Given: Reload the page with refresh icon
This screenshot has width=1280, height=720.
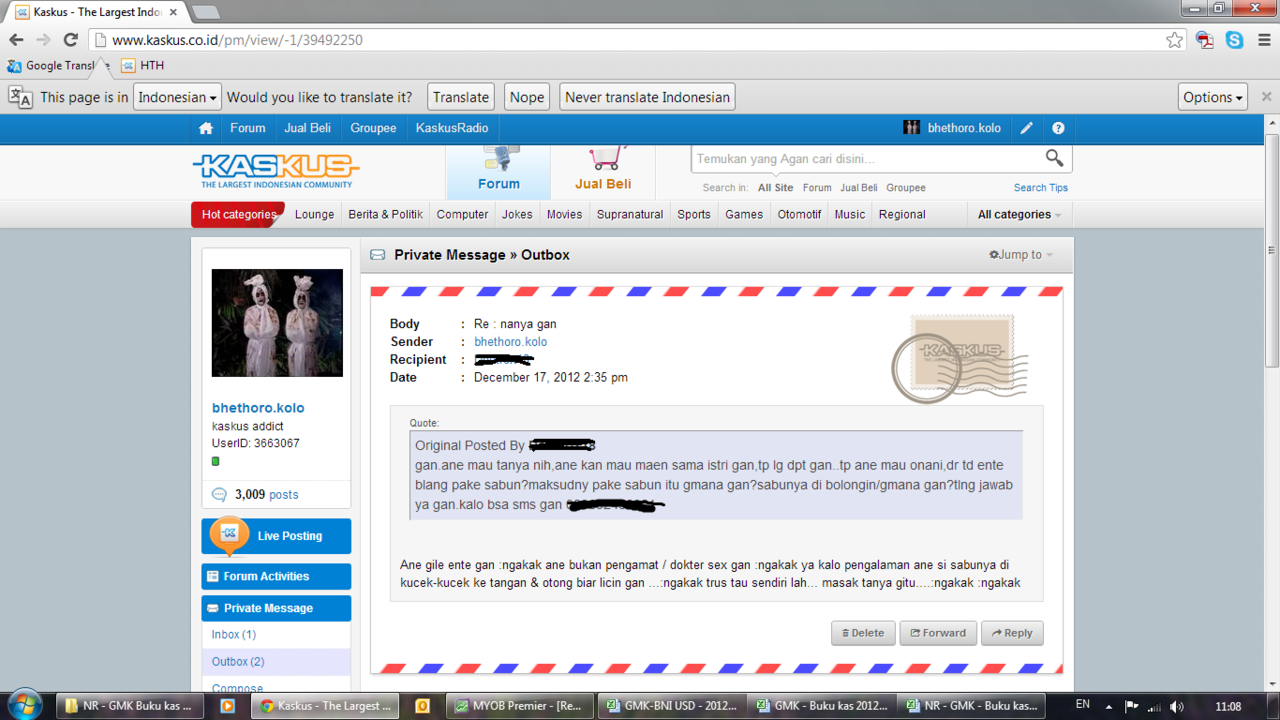Looking at the screenshot, I should click(x=70, y=40).
